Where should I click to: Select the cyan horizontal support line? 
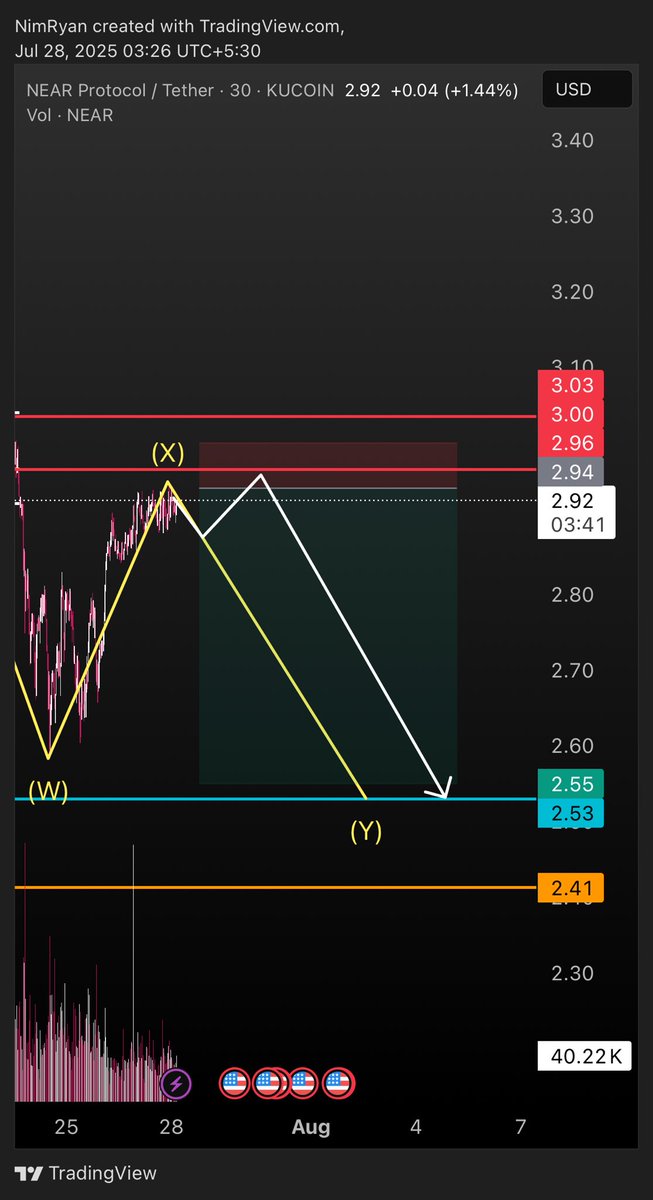click(276, 799)
